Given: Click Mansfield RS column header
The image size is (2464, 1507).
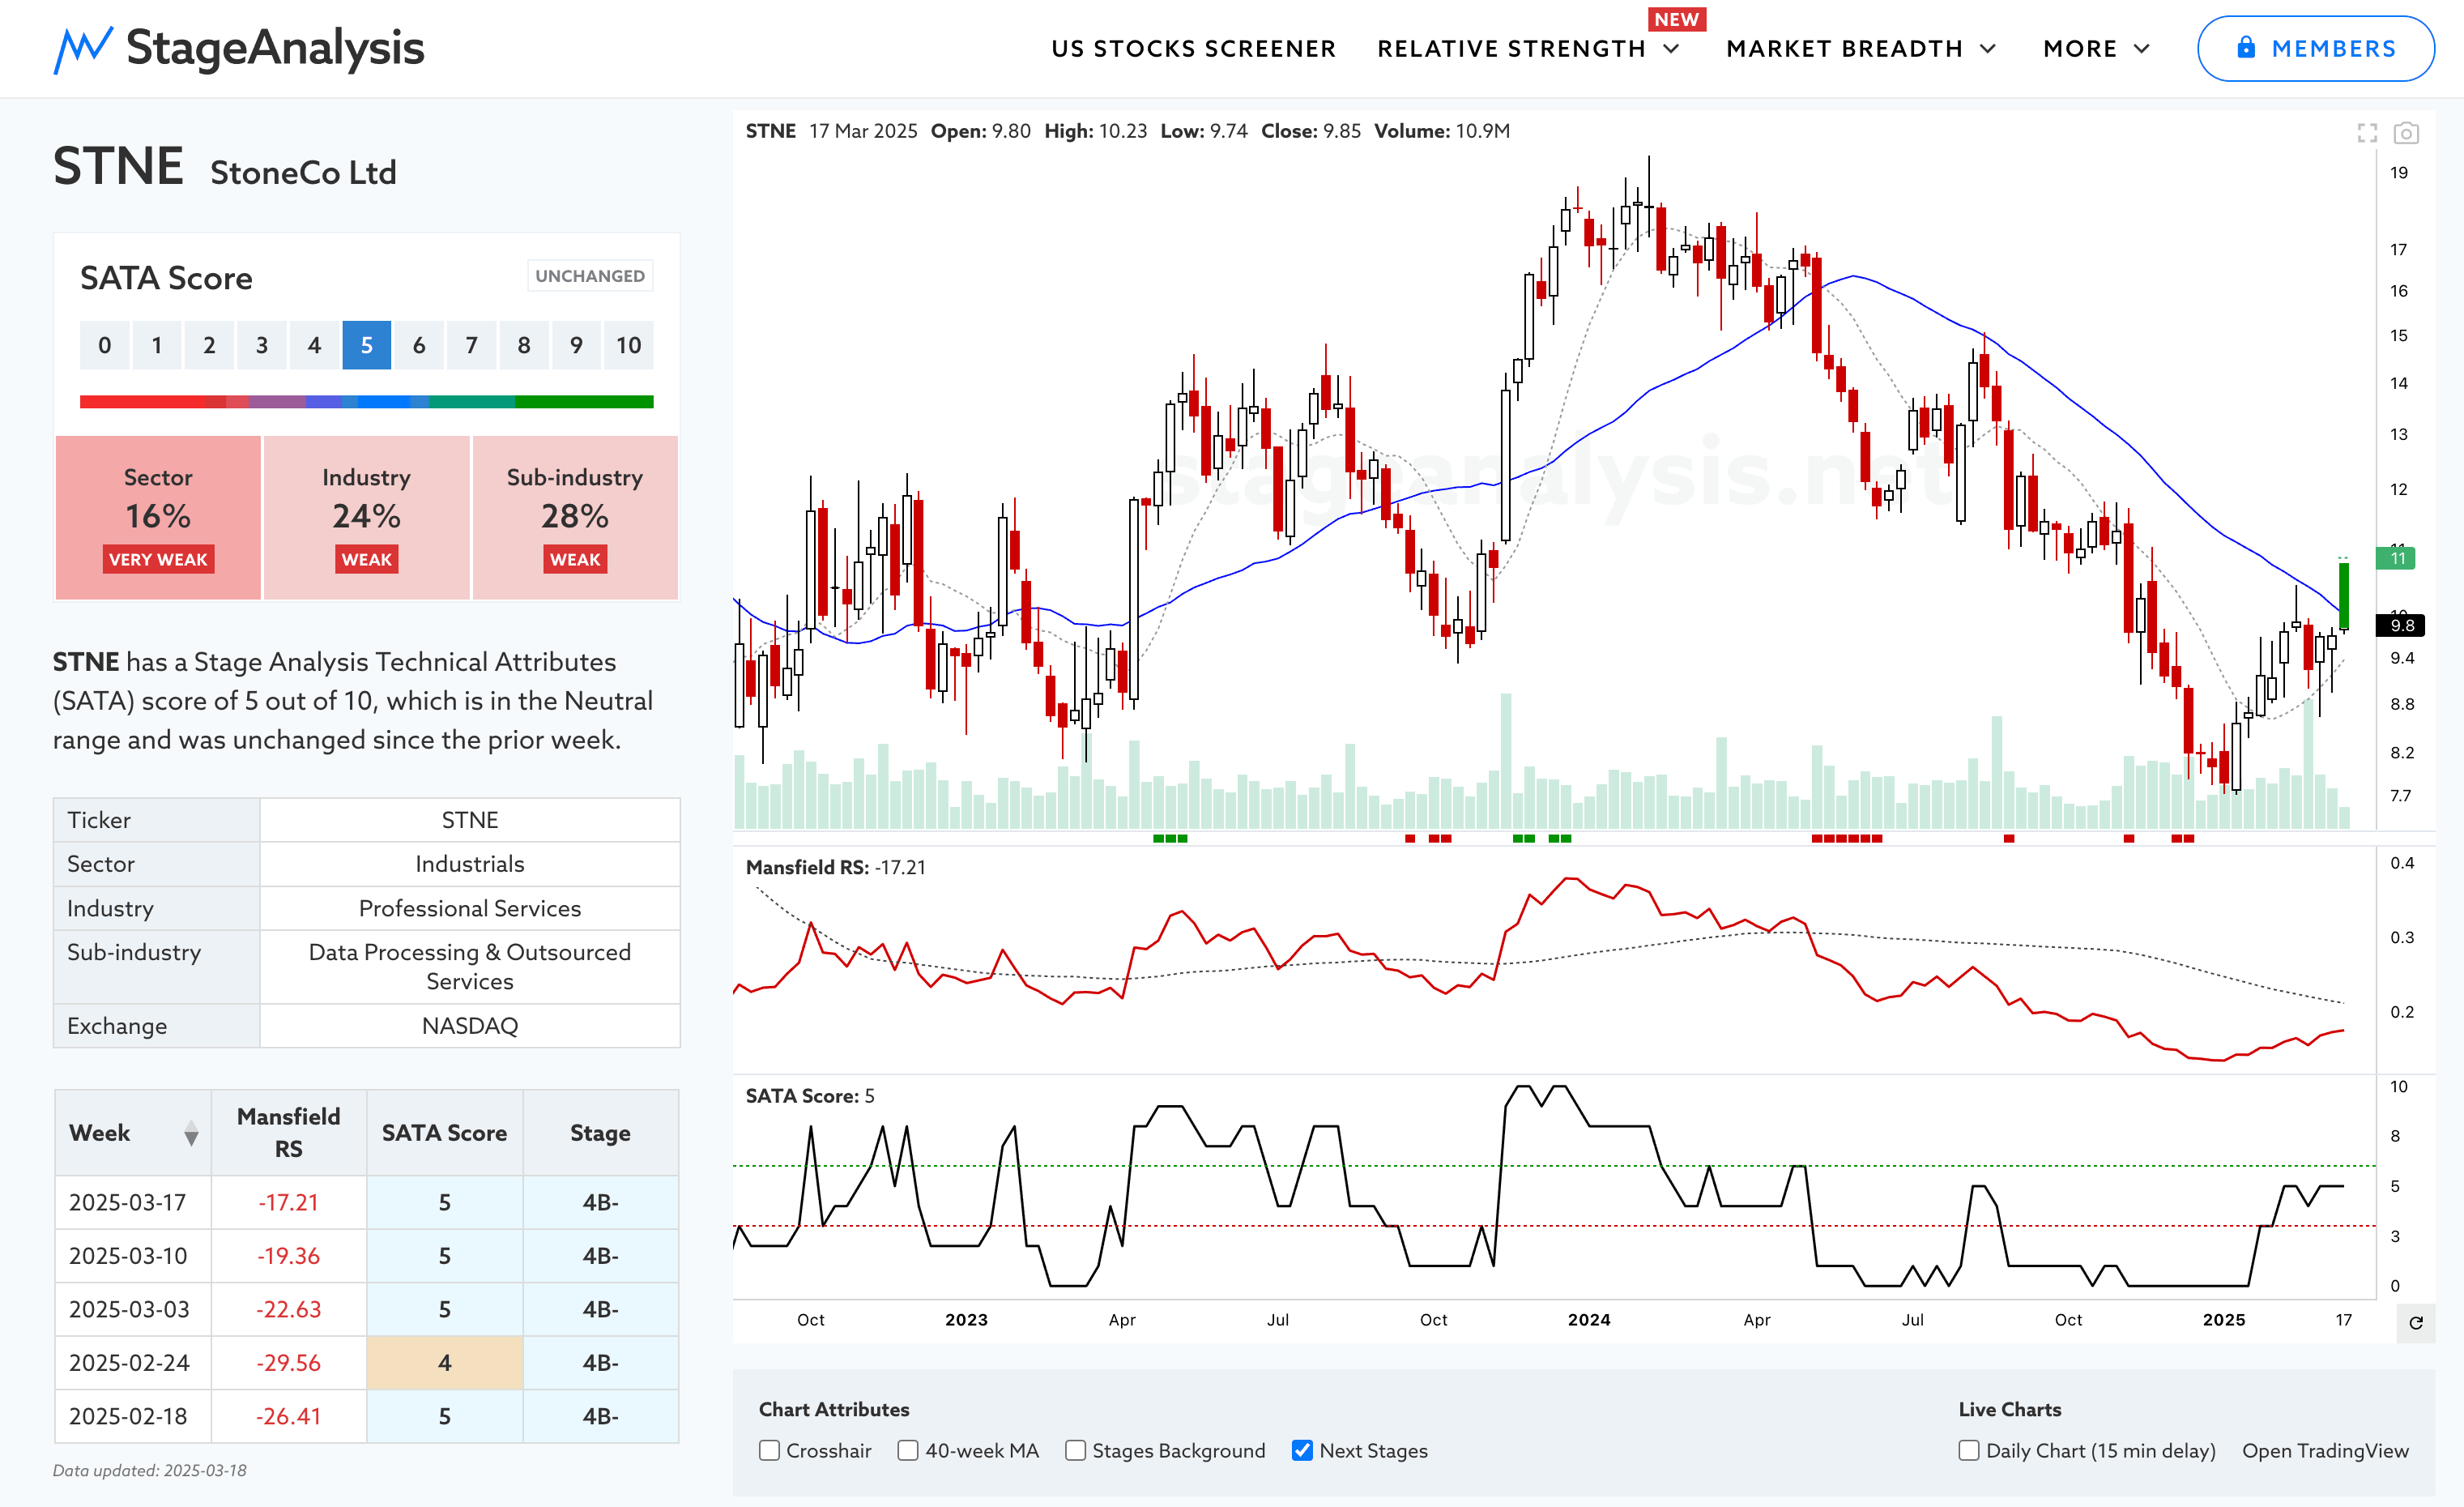Looking at the screenshot, I should [x=288, y=1132].
